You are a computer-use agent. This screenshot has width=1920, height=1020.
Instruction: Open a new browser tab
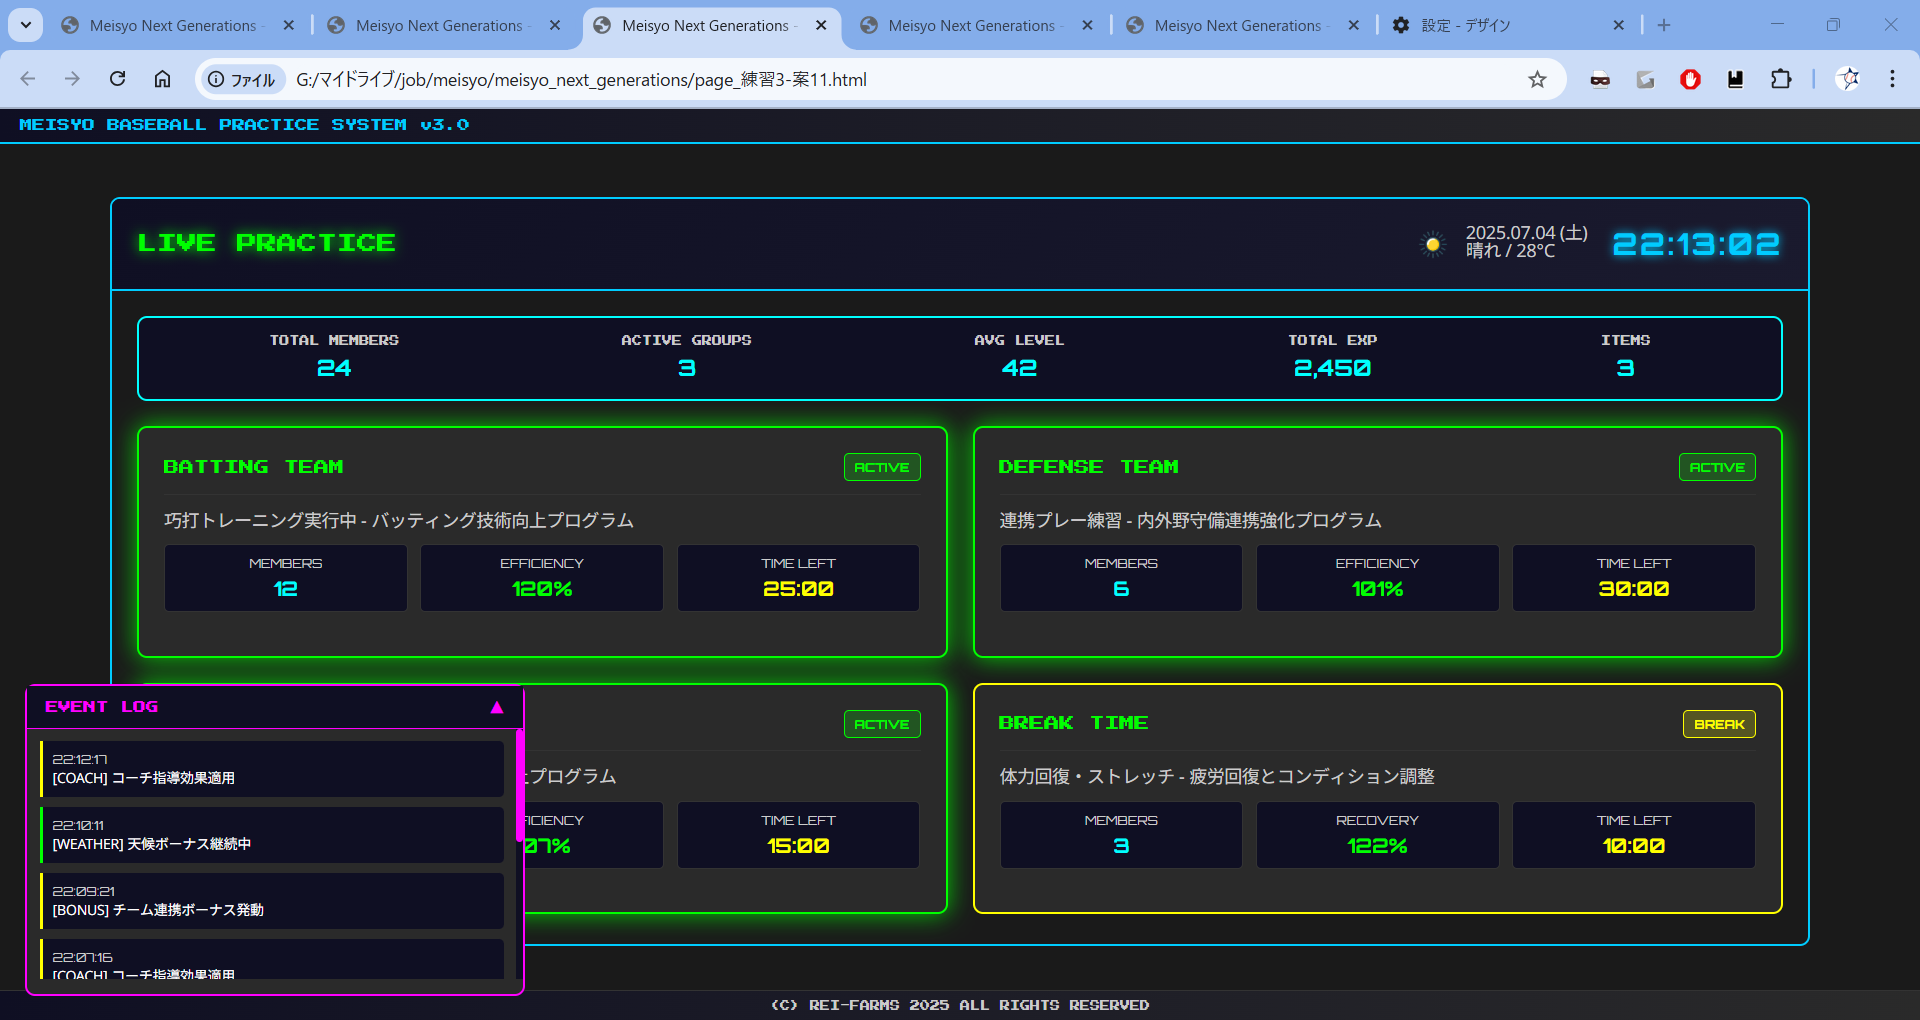(1664, 25)
